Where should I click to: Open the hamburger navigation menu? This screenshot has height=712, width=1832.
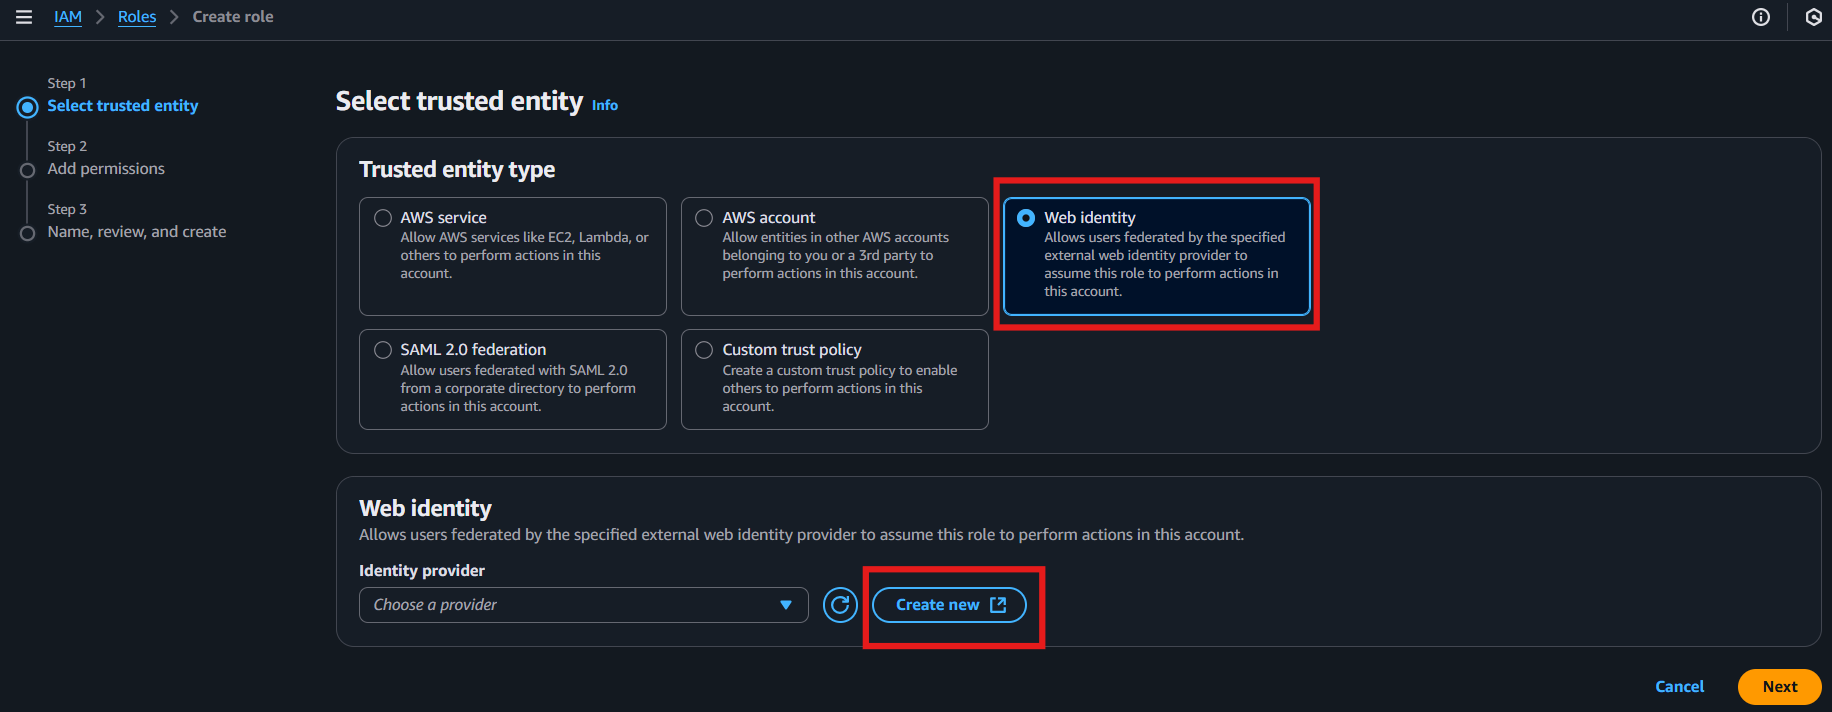(x=24, y=17)
